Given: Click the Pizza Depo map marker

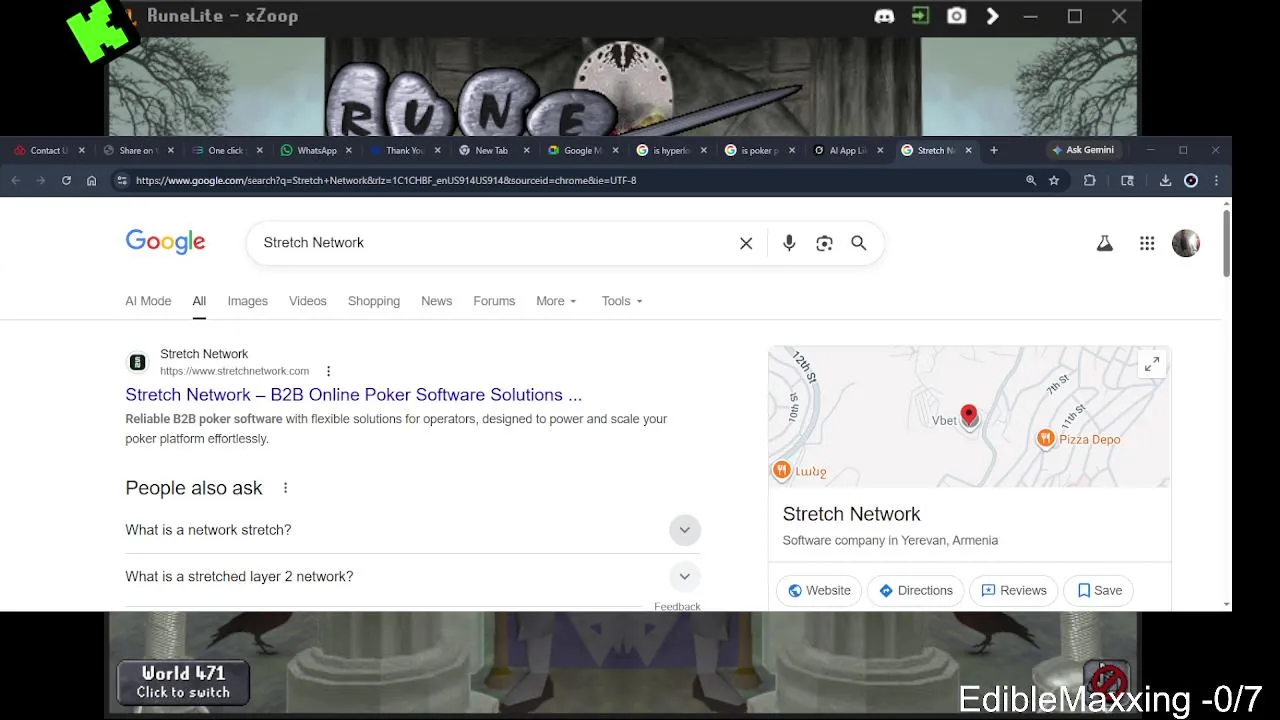Looking at the screenshot, I should [x=1045, y=438].
